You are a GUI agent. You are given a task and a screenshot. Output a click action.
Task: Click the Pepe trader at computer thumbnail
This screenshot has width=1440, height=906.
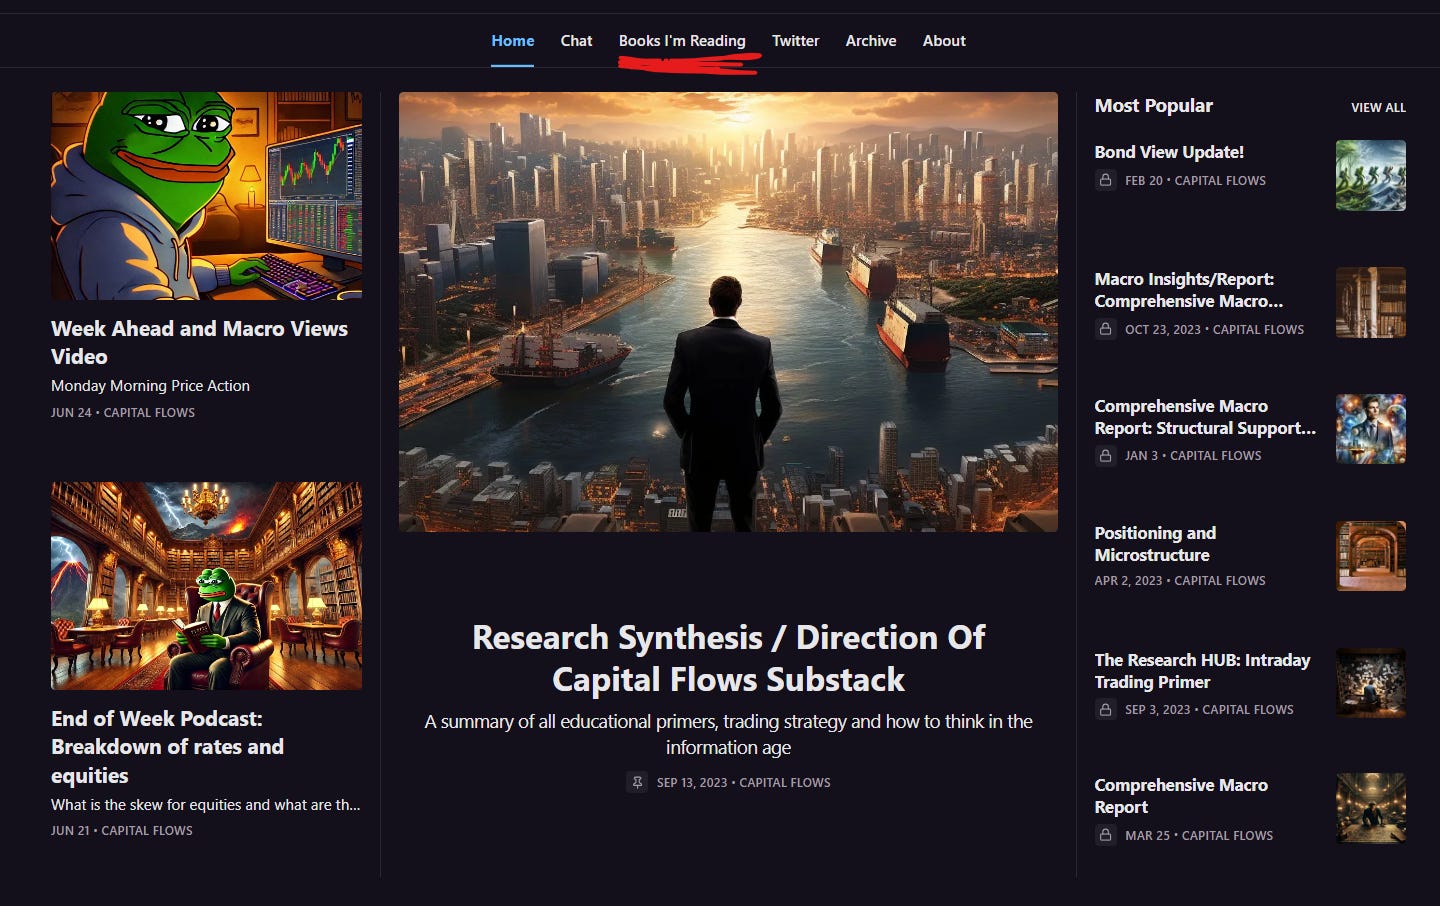207,196
